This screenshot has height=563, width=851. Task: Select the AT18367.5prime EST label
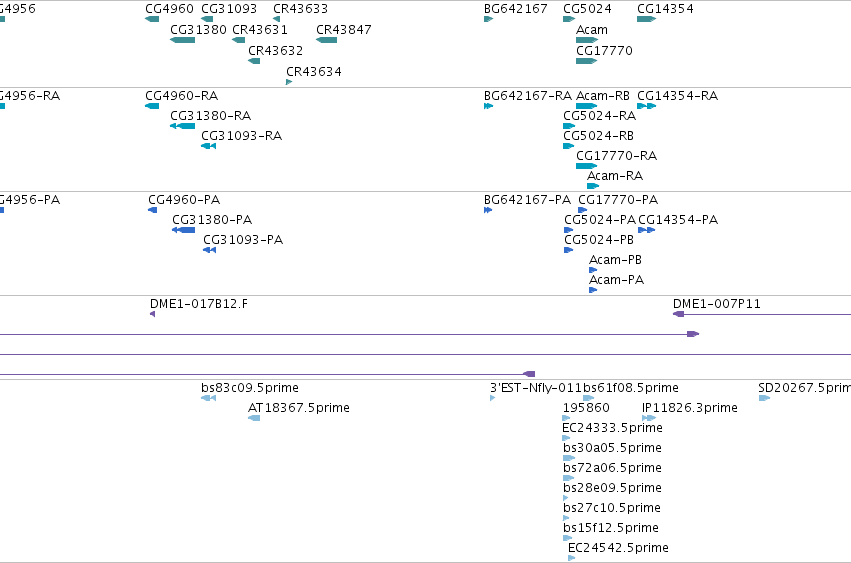tap(299, 408)
